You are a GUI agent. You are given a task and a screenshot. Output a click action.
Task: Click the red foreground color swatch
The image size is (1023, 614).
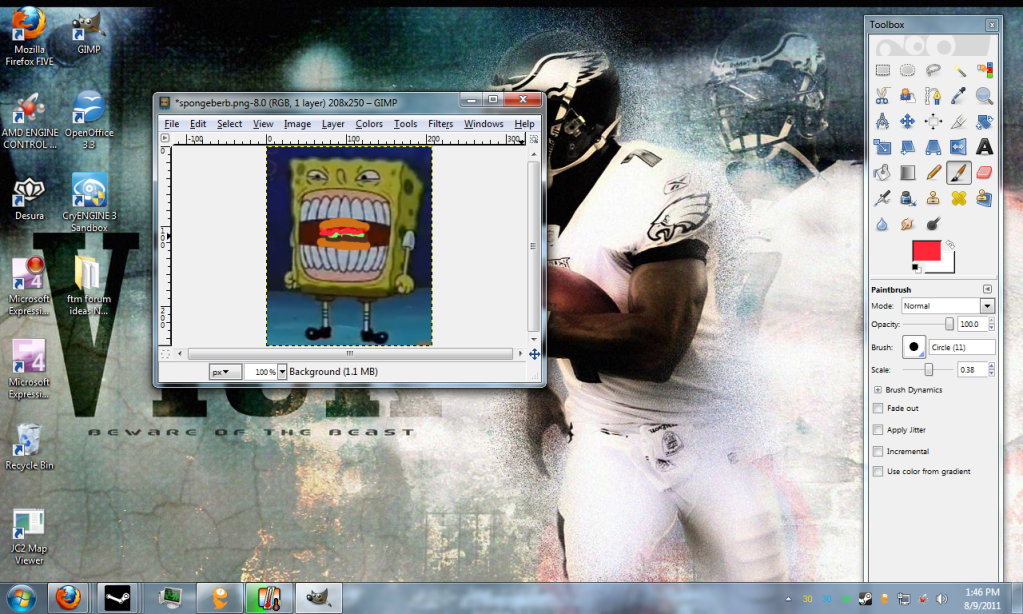tap(925, 251)
